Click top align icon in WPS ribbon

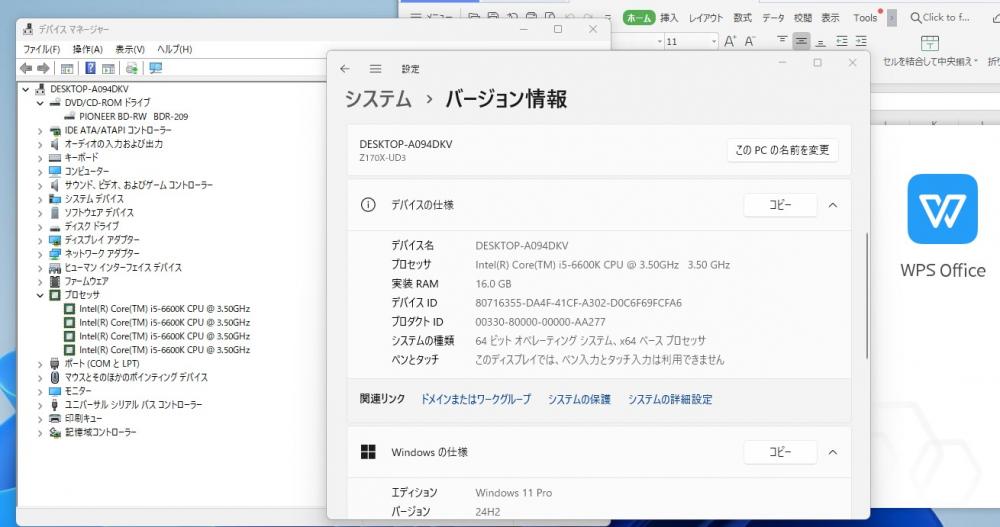(x=782, y=41)
